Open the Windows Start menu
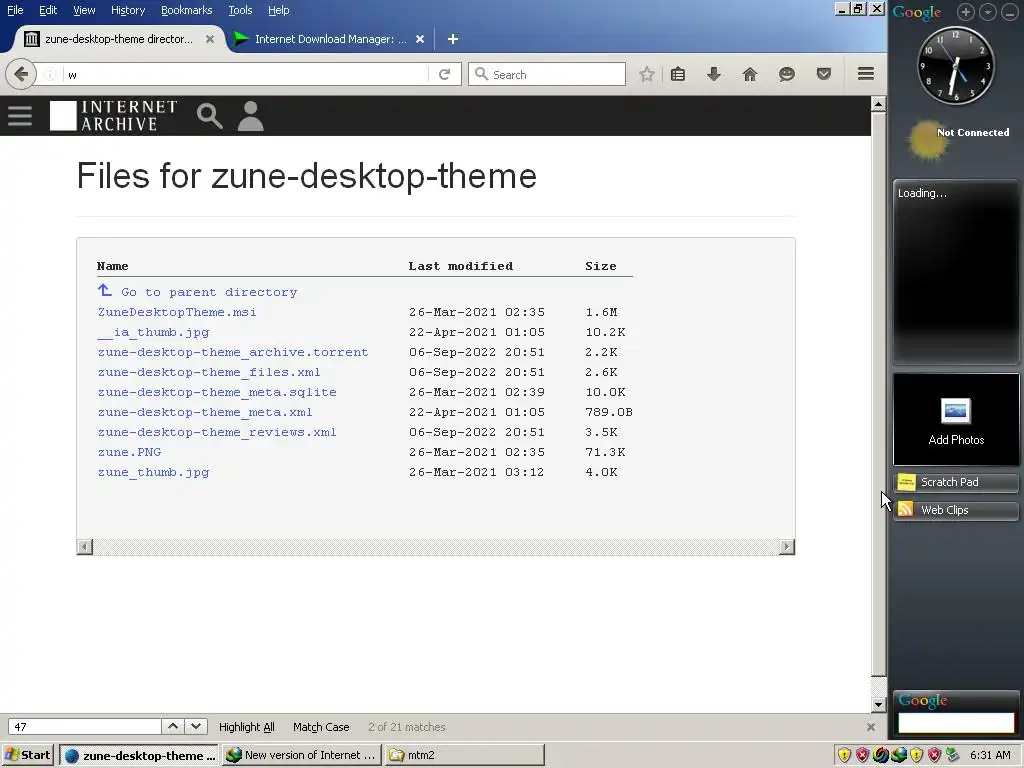The width and height of the screenshot is (1024, 768). pos(27,755)
